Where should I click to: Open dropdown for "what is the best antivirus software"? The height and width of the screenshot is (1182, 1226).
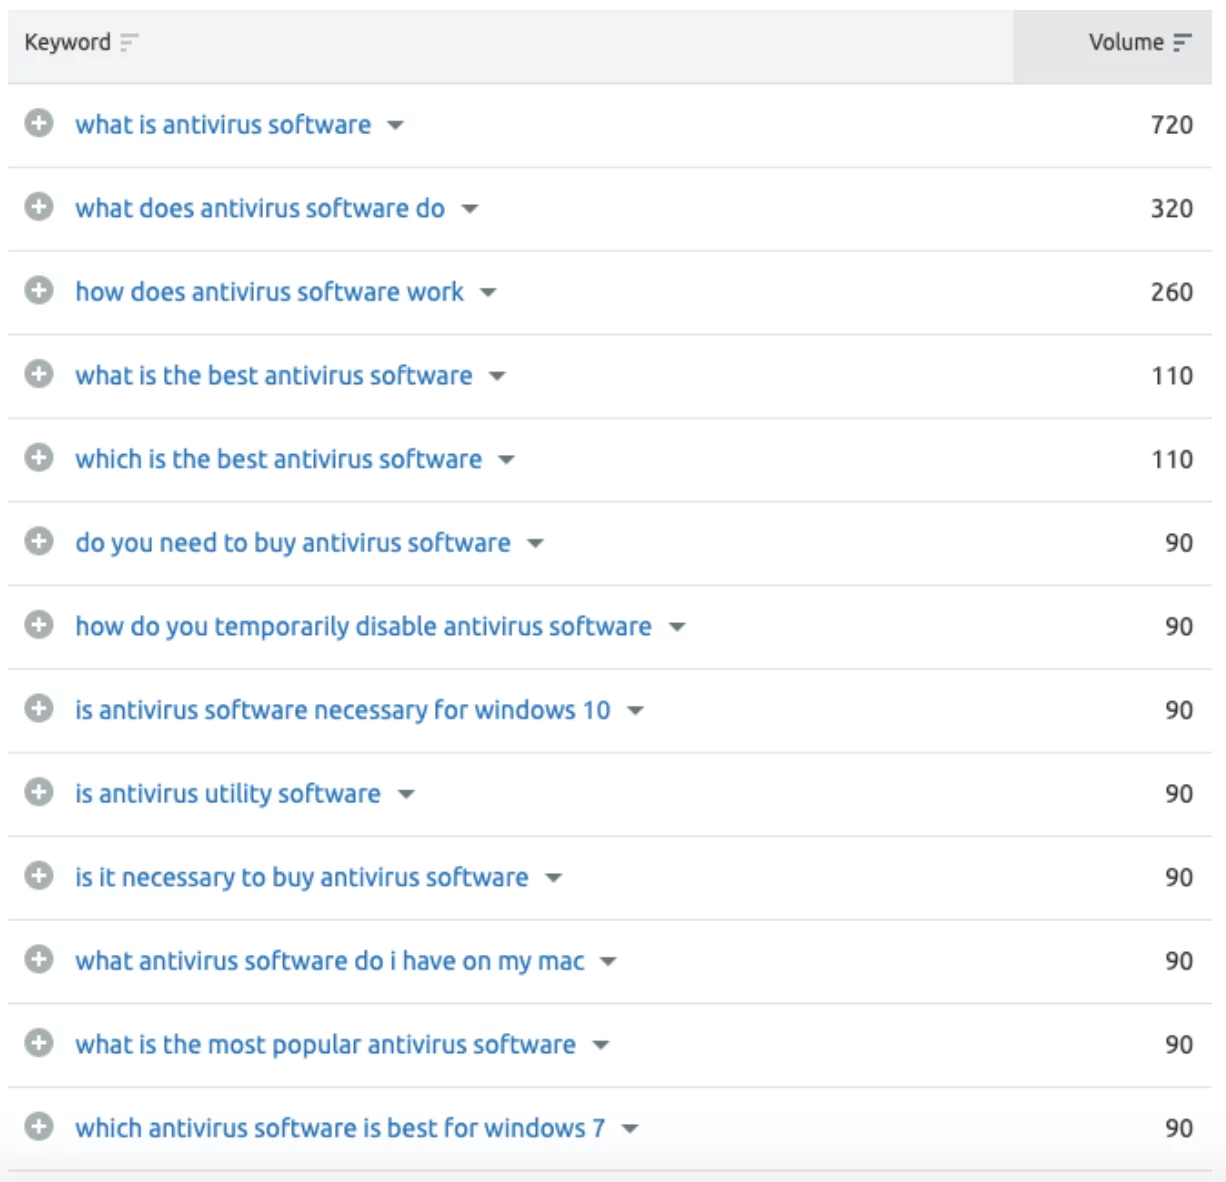497,376
